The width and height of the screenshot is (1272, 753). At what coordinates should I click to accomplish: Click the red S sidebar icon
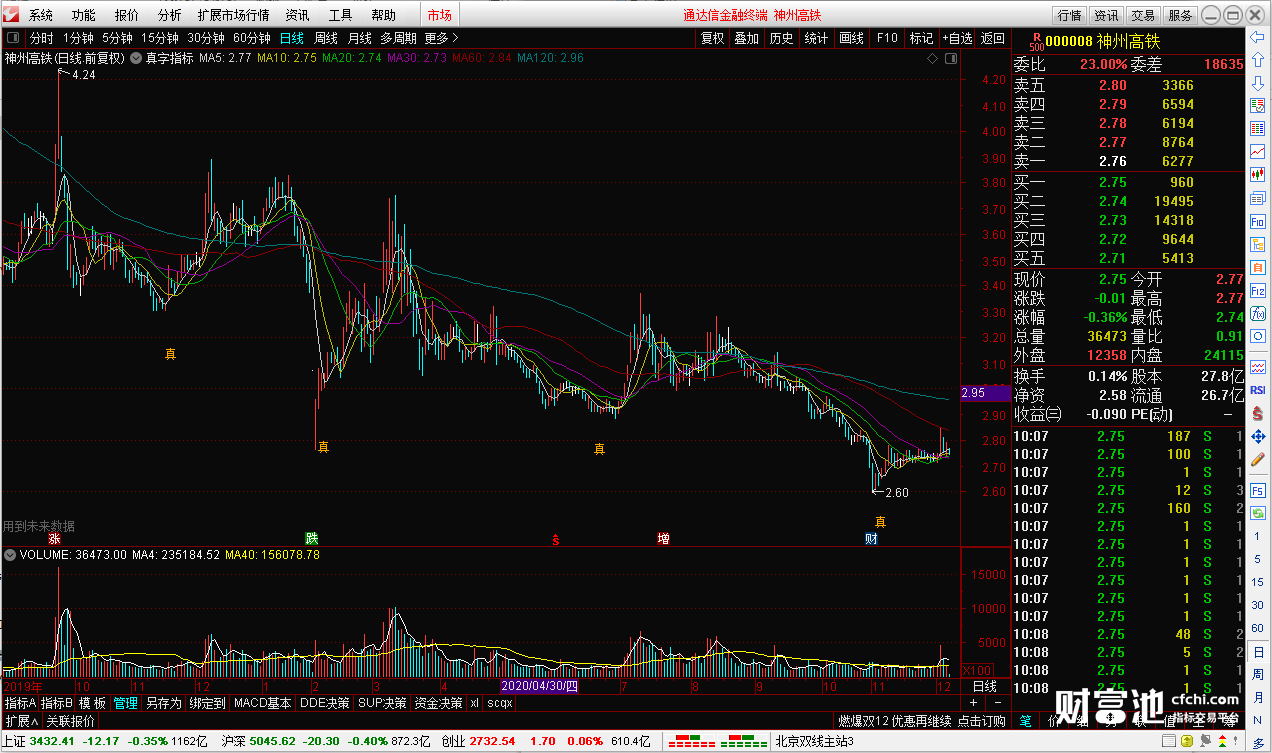point(1258,413)
